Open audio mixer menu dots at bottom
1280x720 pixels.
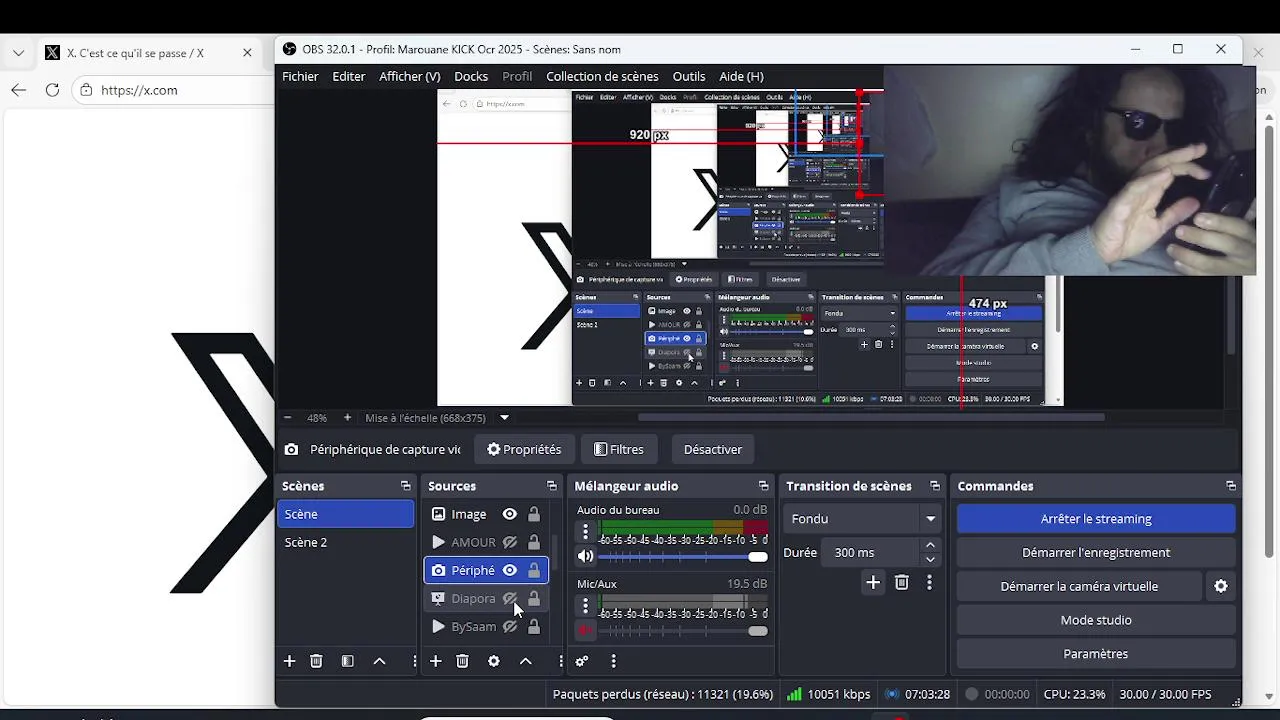point(613,661)
